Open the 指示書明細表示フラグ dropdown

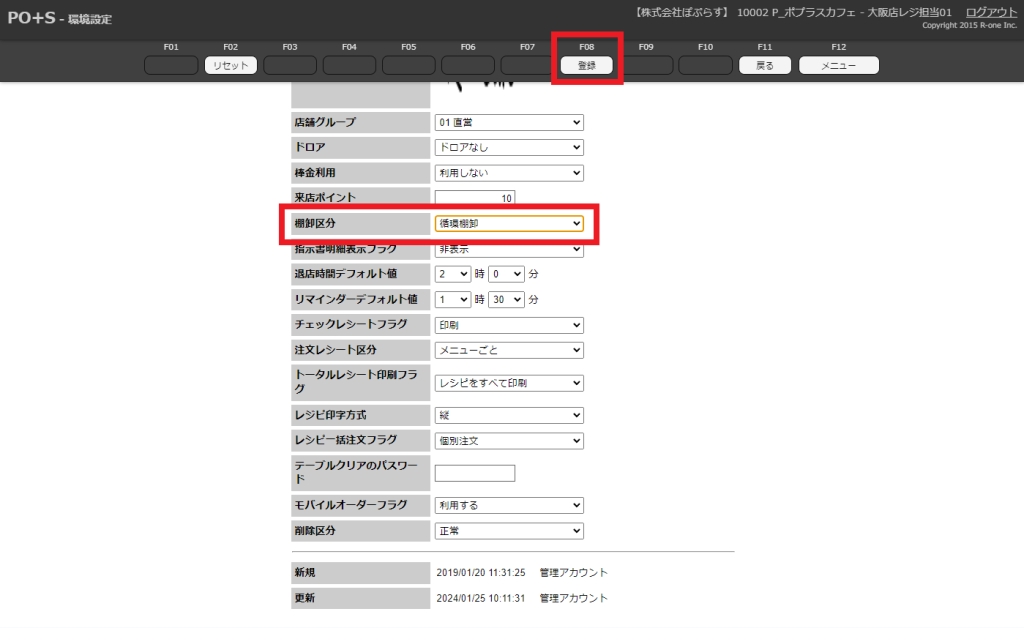[509, 249]
